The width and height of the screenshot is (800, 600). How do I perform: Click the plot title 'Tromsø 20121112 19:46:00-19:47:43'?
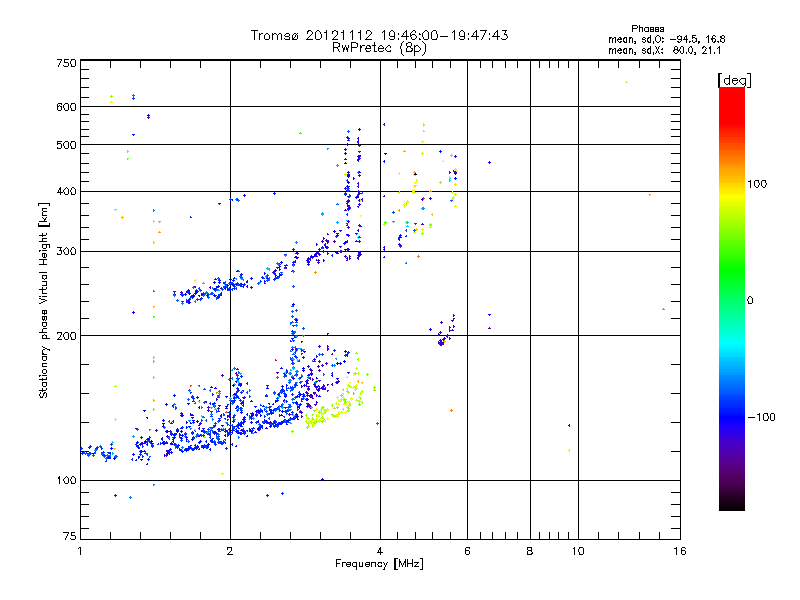pyautogui.click(x=379, y=35)
